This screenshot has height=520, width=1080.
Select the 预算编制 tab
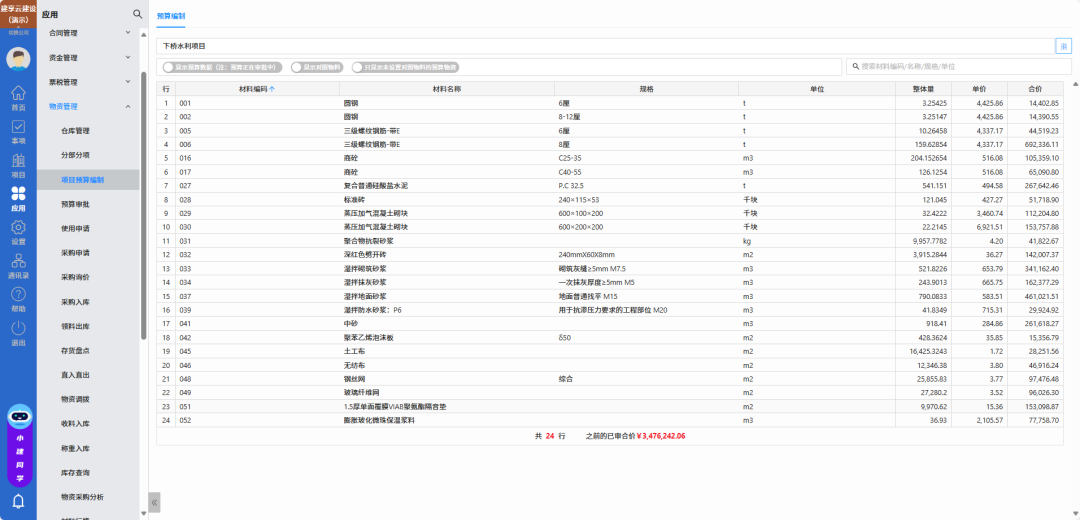click(x=171, y=17)
